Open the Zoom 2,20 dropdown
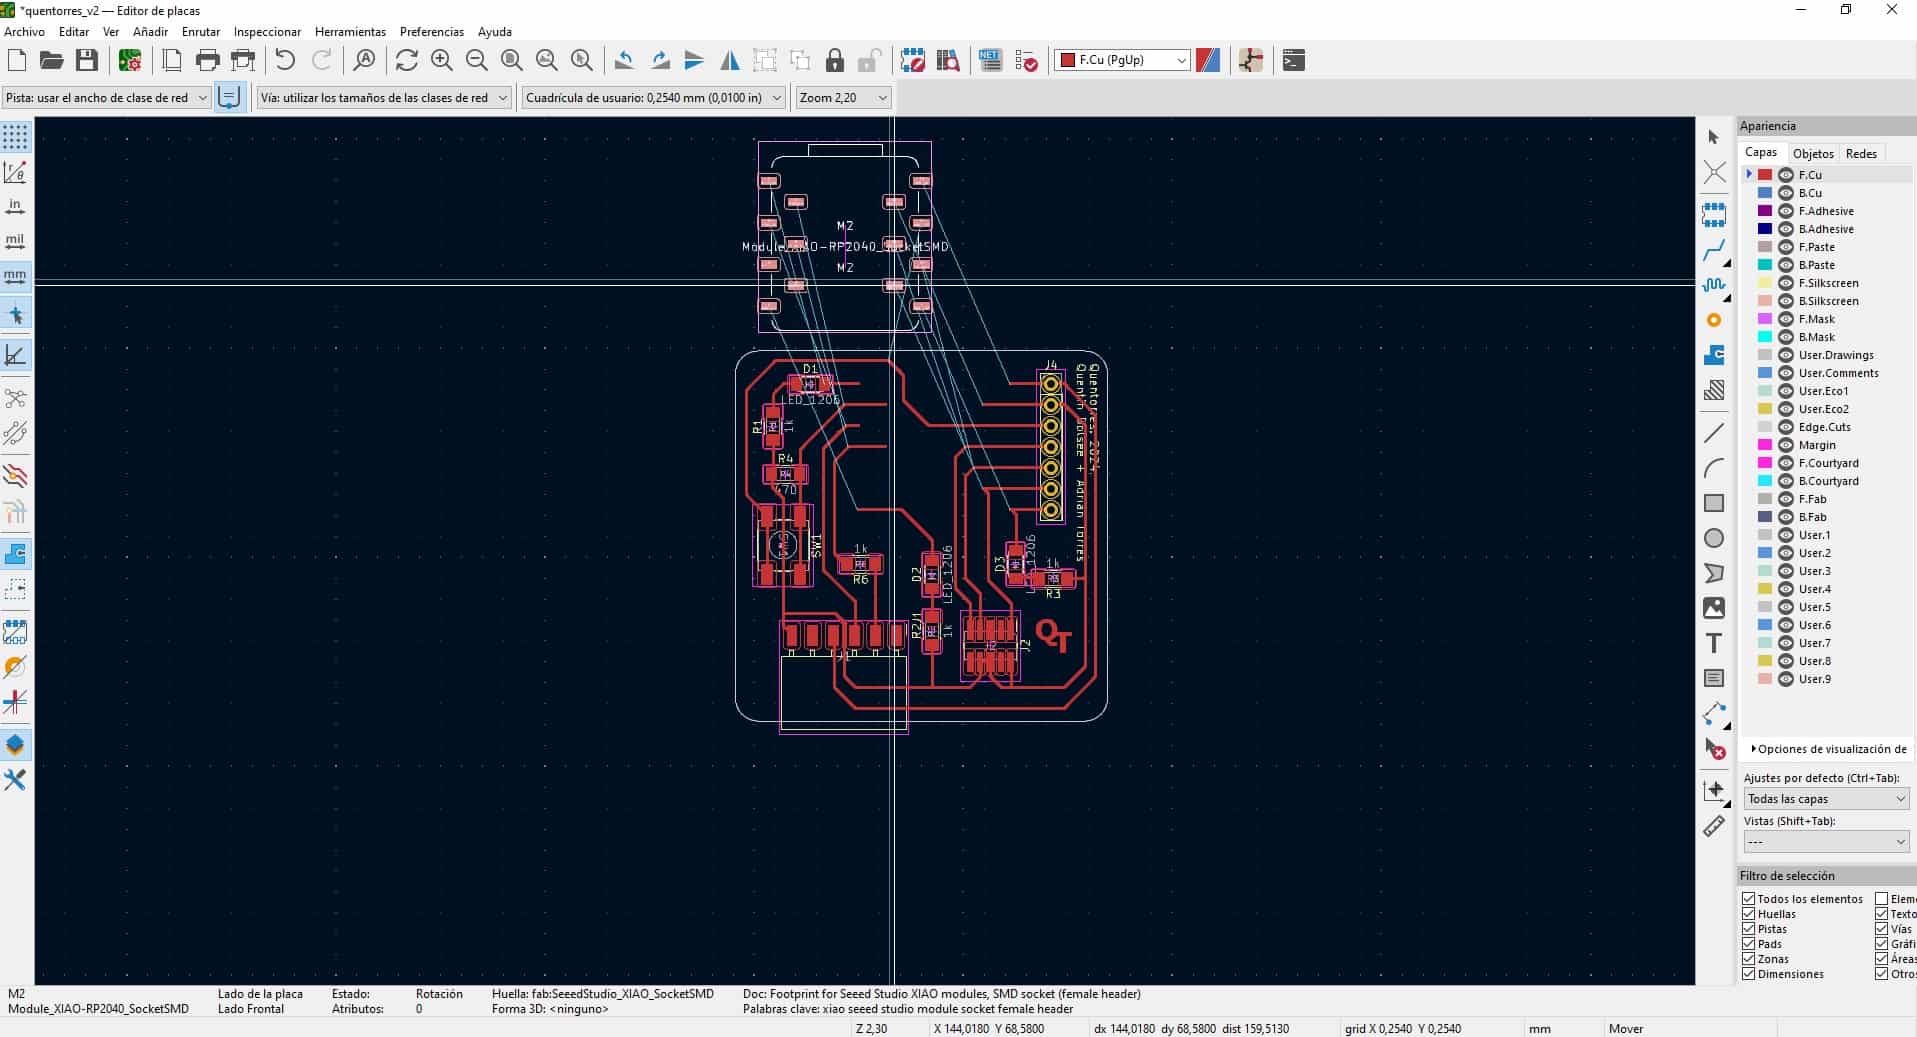 coord(843,98)
